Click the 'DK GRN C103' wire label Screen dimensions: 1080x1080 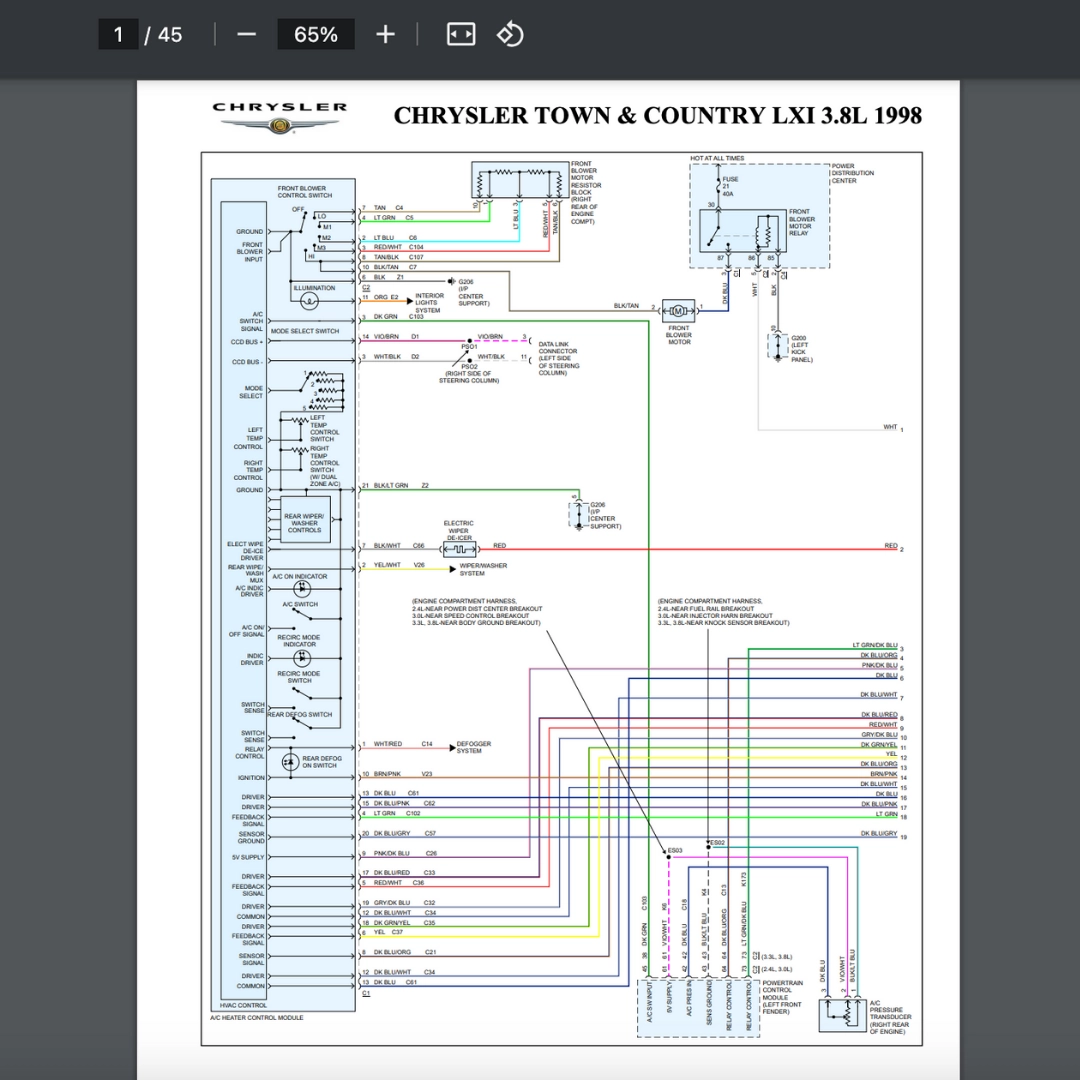coord(399,317)
